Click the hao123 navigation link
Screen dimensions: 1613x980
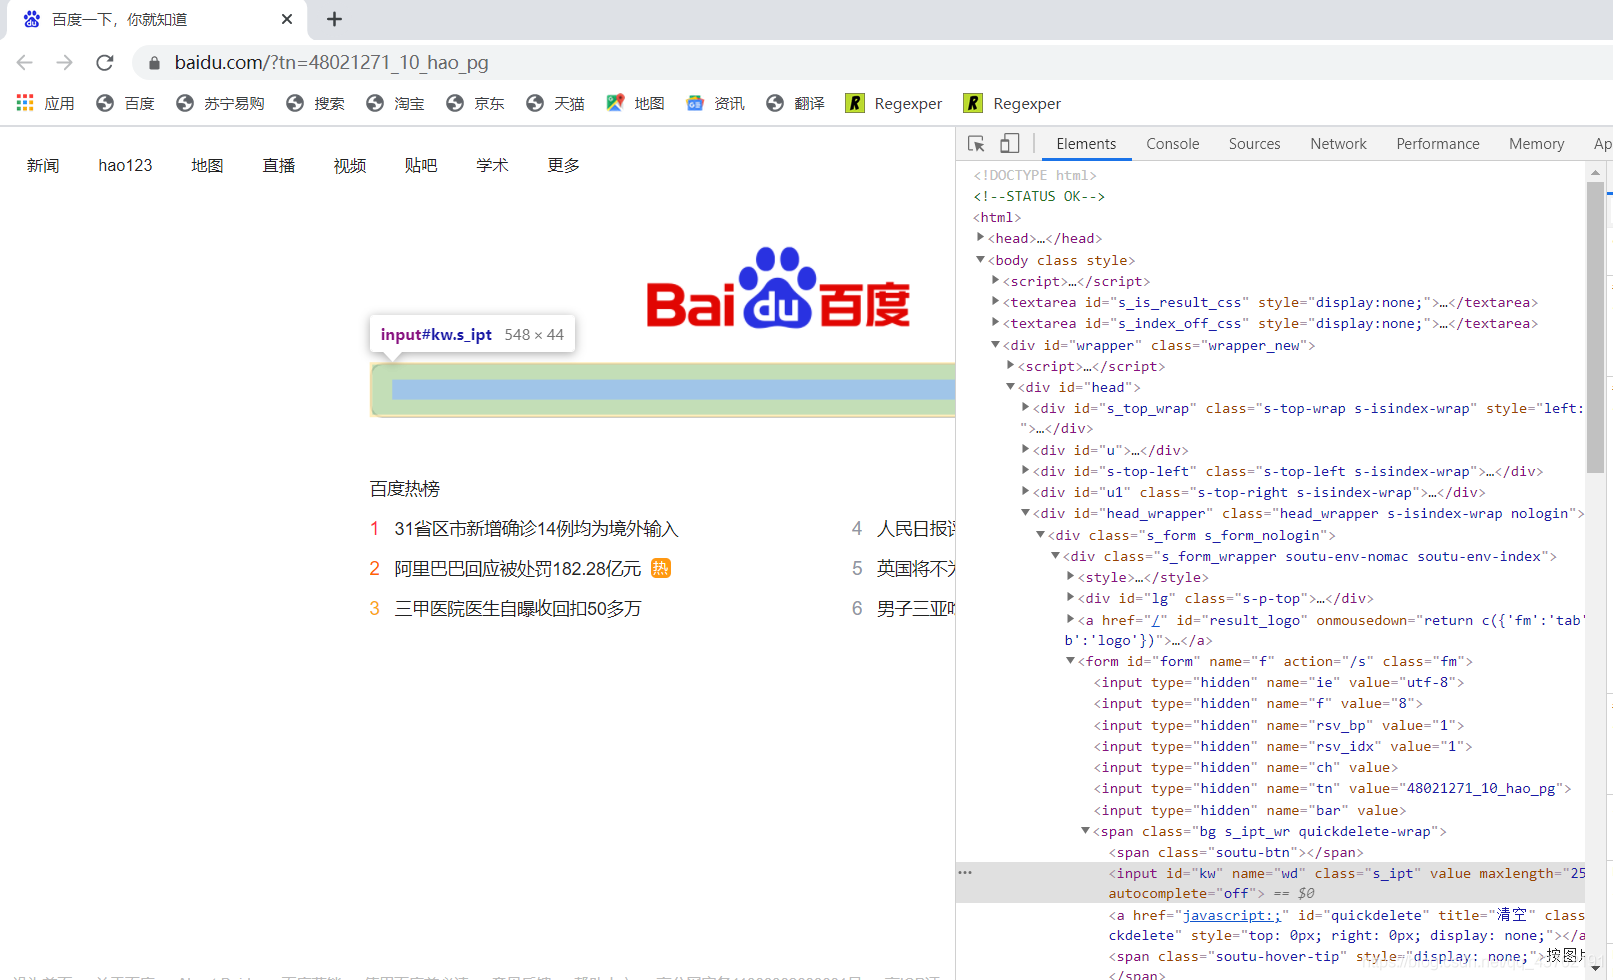[x=125, y=165]
